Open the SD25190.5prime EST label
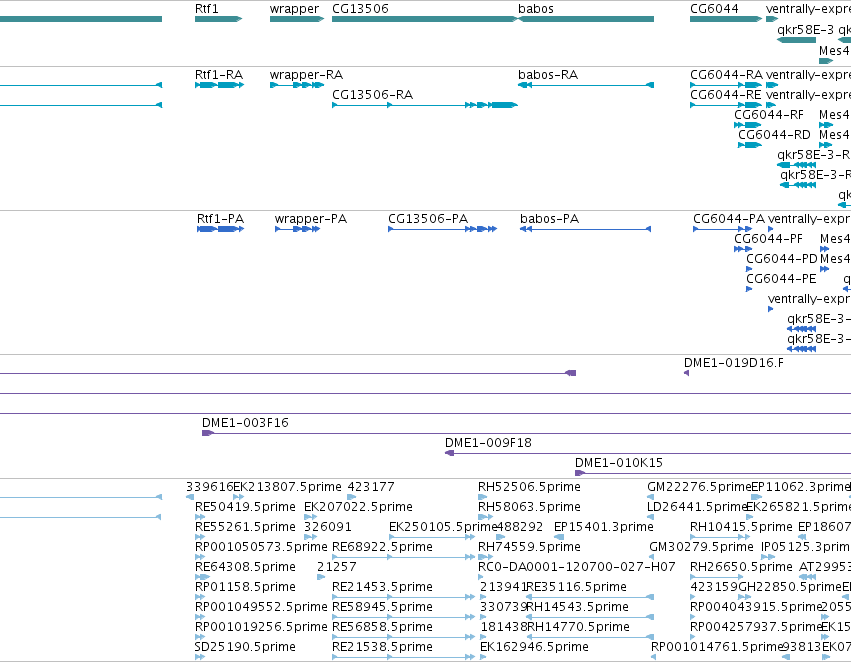Screen dimensions: 851x662 click(245, 647)
